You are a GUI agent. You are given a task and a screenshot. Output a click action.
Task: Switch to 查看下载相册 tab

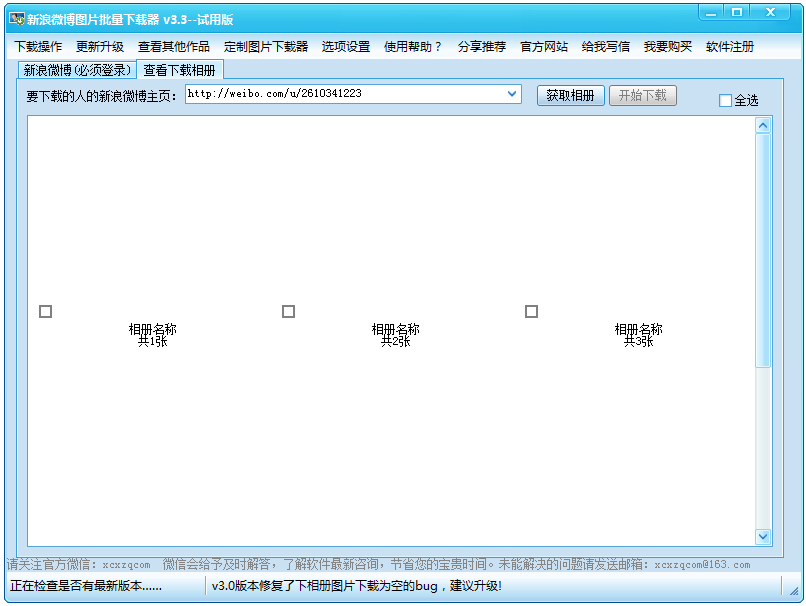[179, 70]
